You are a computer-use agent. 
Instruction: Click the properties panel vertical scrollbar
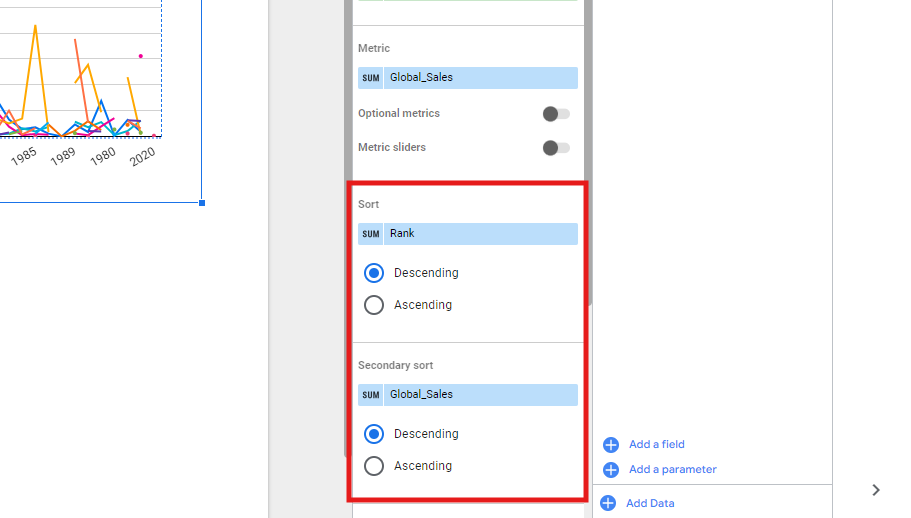[x=589, y=150]
